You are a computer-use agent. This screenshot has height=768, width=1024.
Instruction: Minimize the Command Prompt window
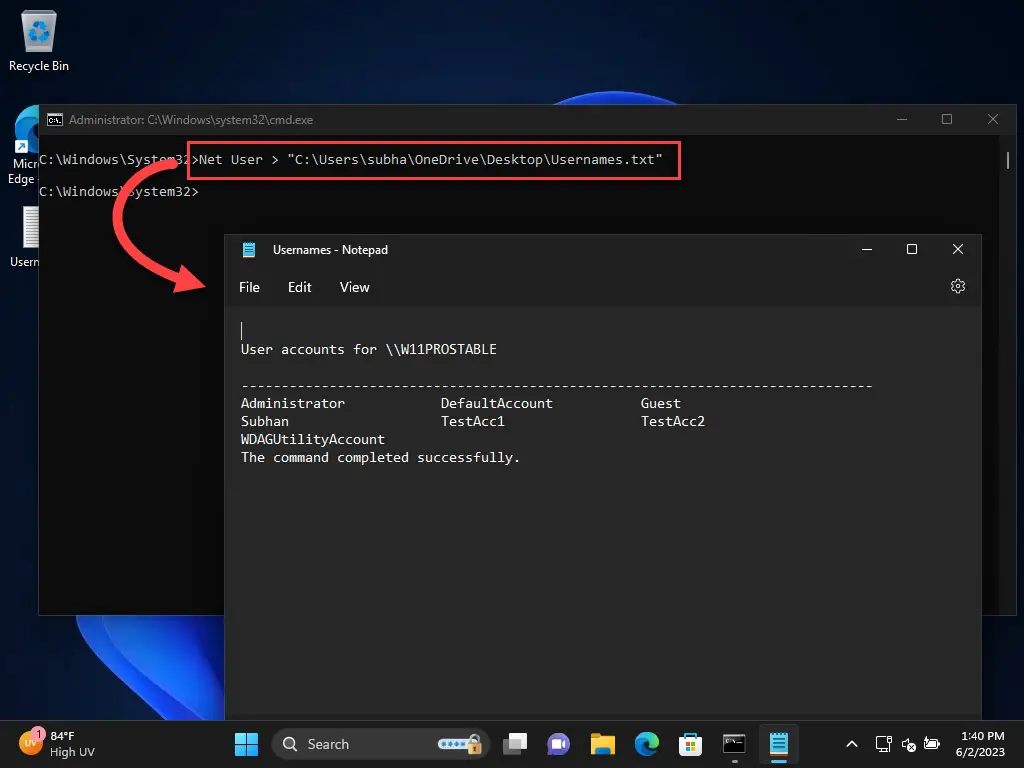[x=902, y=120]
